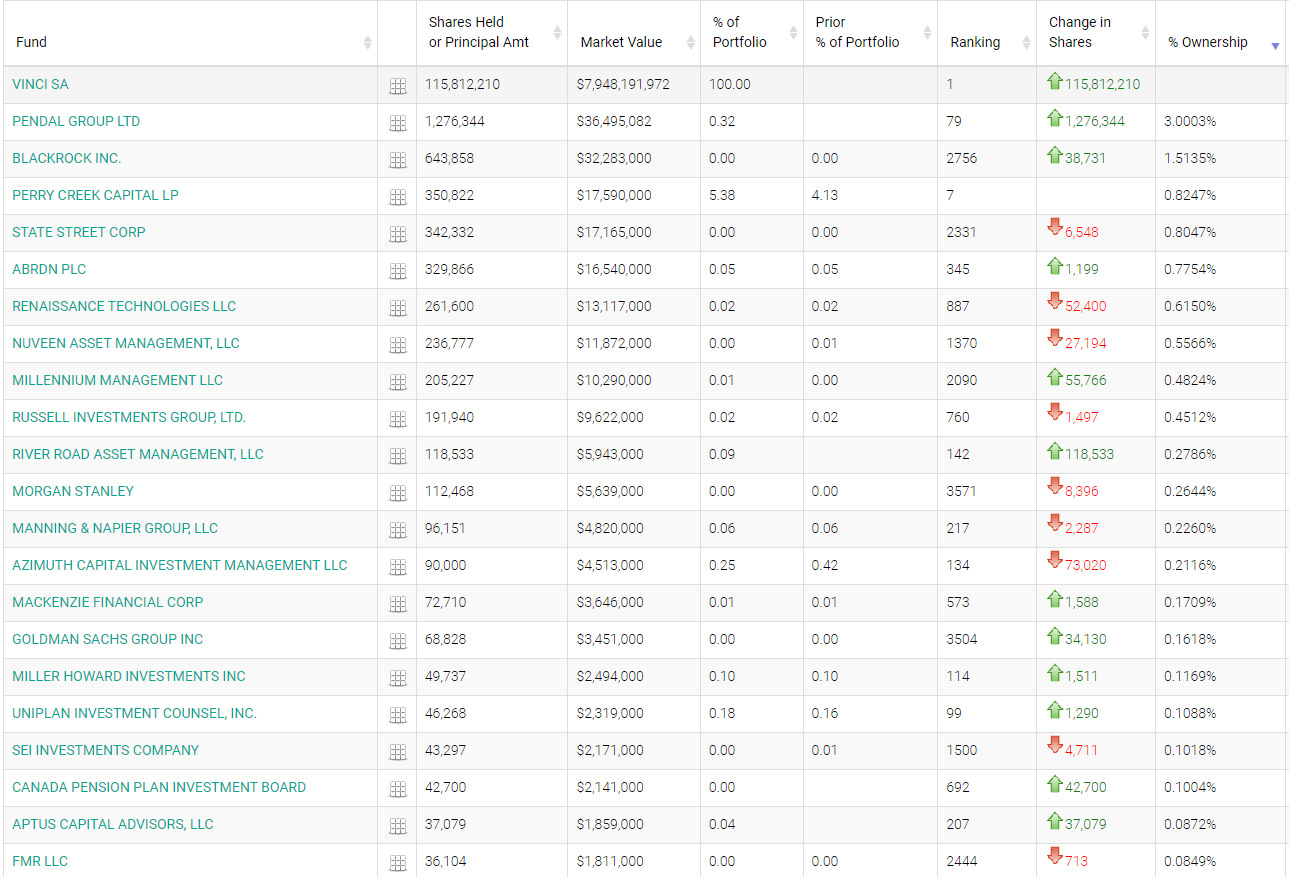This screenshot has width=1289, height=877.
Task: Open the grid icon in MORGAN STANLEY row
Action: tap(397, 494)
